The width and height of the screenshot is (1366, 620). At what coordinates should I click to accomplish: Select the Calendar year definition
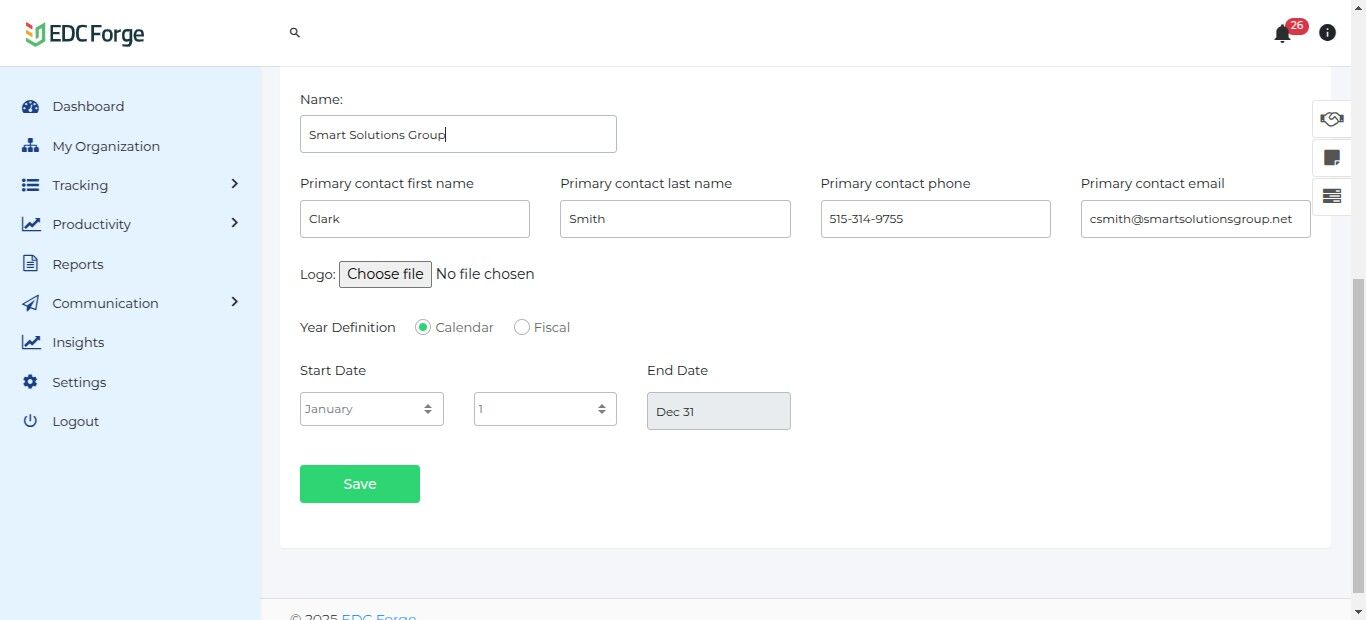[x=423, y=327]
